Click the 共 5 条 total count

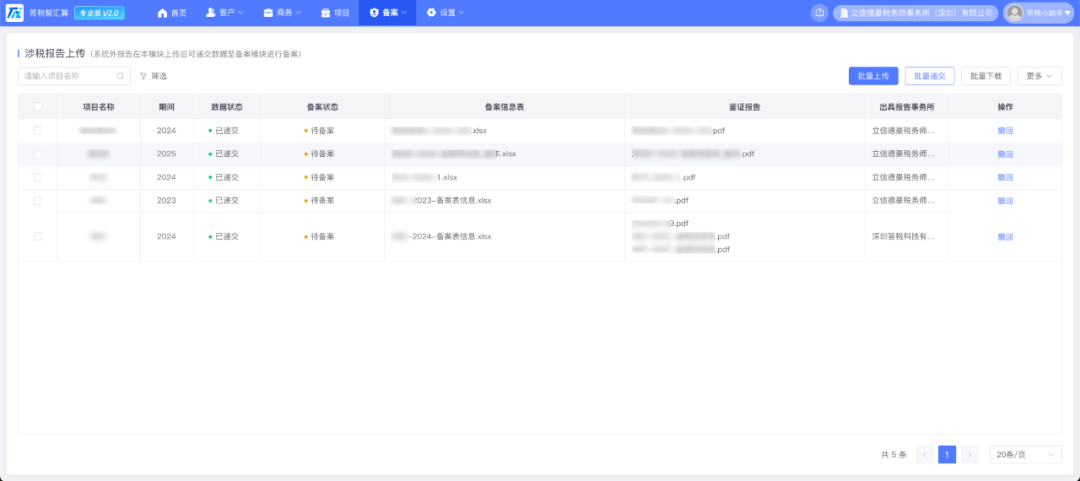coord(893,455)
